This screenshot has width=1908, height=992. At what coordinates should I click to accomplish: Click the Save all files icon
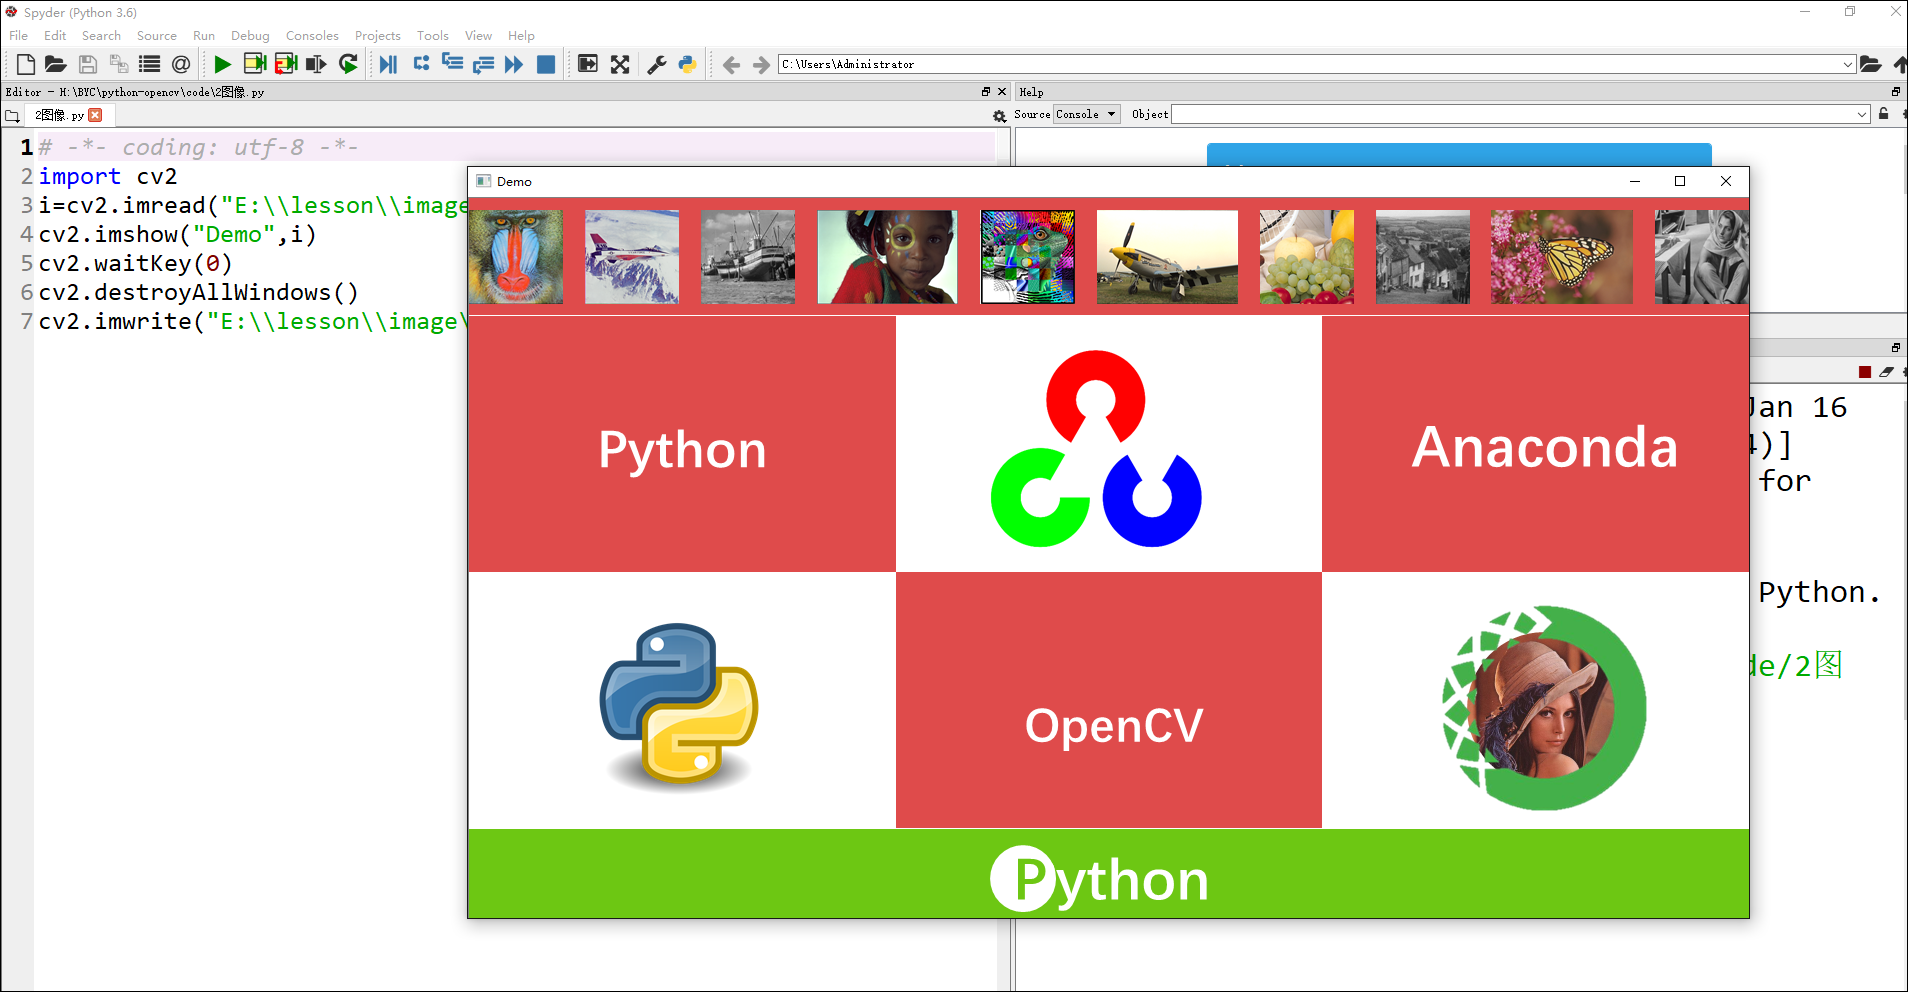point(119,64)
